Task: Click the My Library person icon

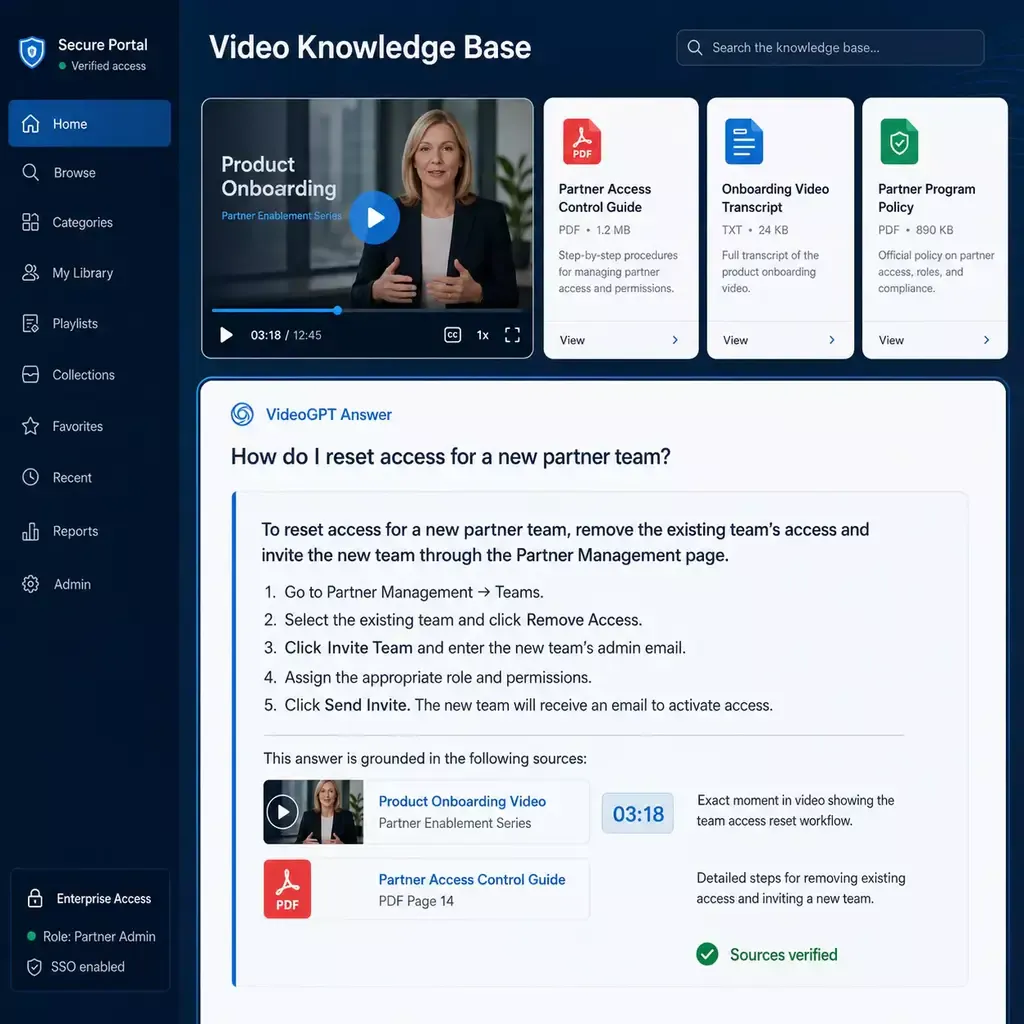Action: click(x=31, y=272)
